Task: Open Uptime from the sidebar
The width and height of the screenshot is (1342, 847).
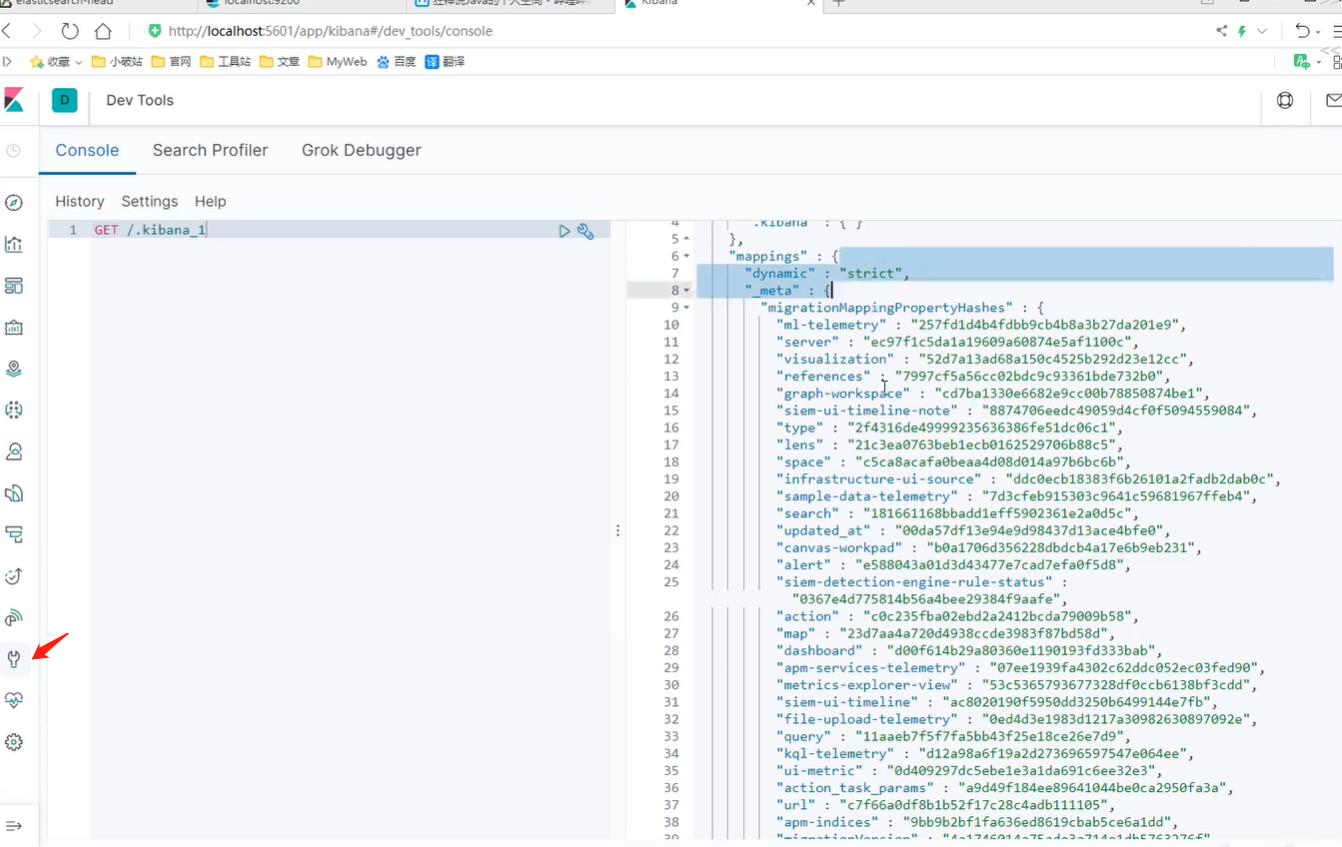Action: (14, 576)
